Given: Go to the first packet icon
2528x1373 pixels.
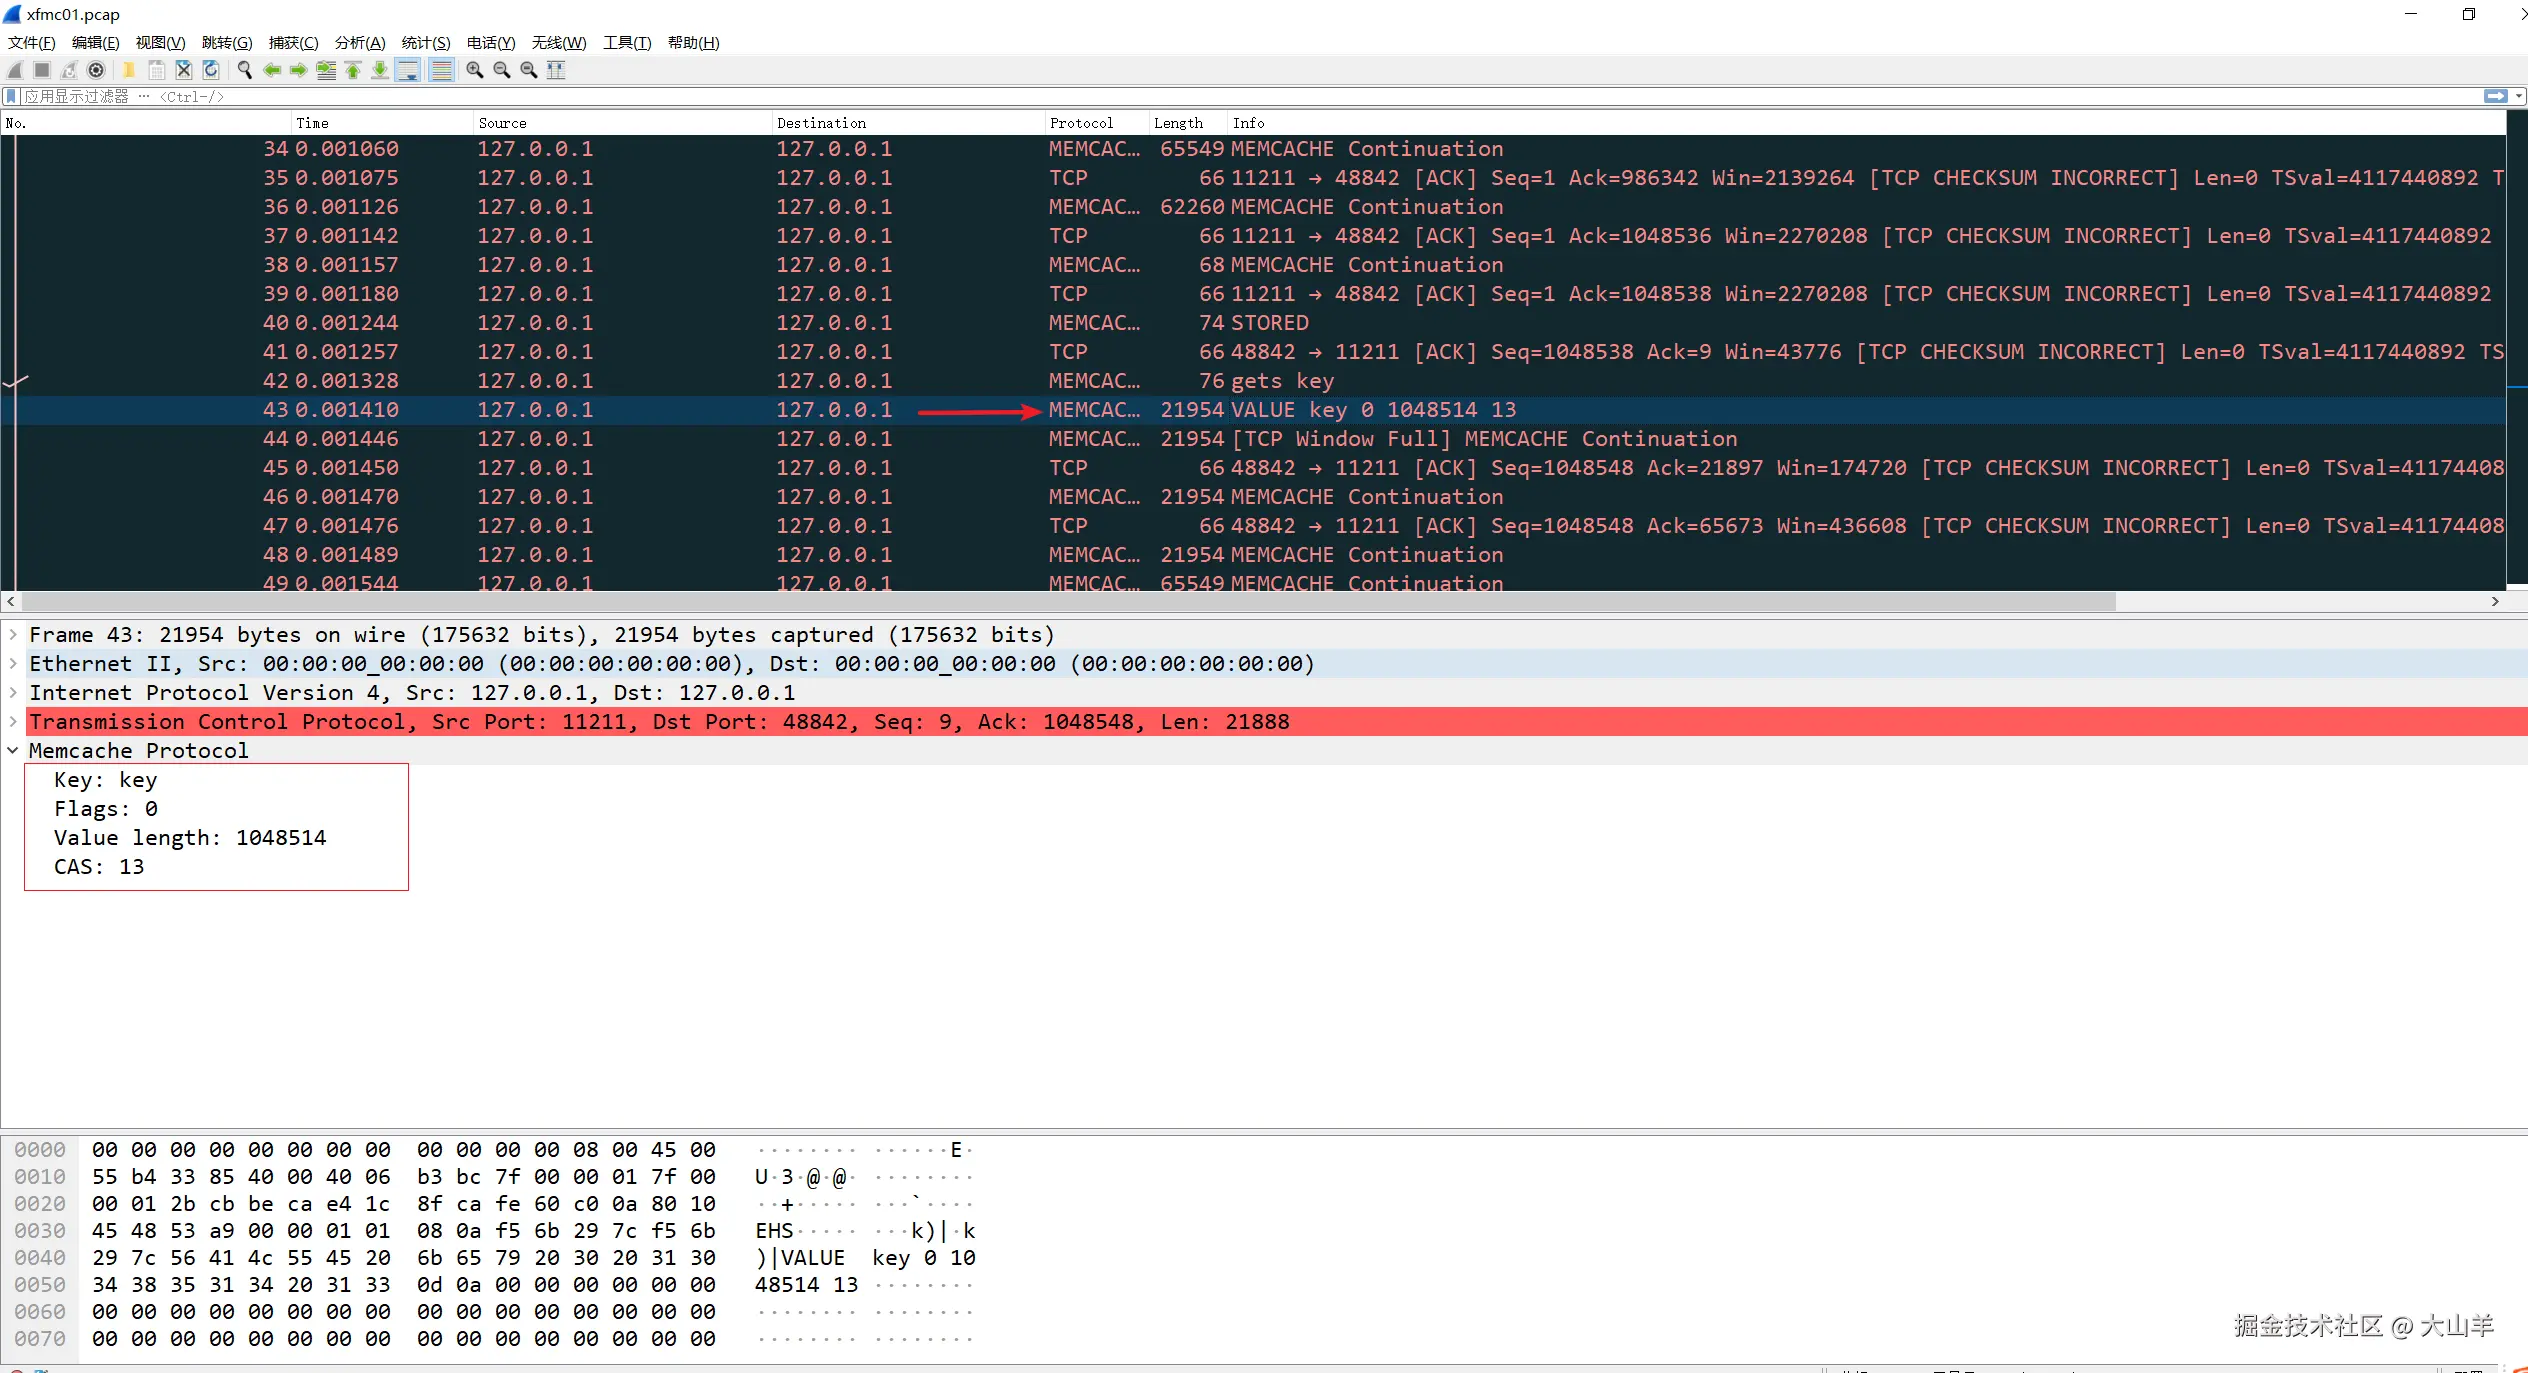Looking at the screenshot, I should pos(353,70).
